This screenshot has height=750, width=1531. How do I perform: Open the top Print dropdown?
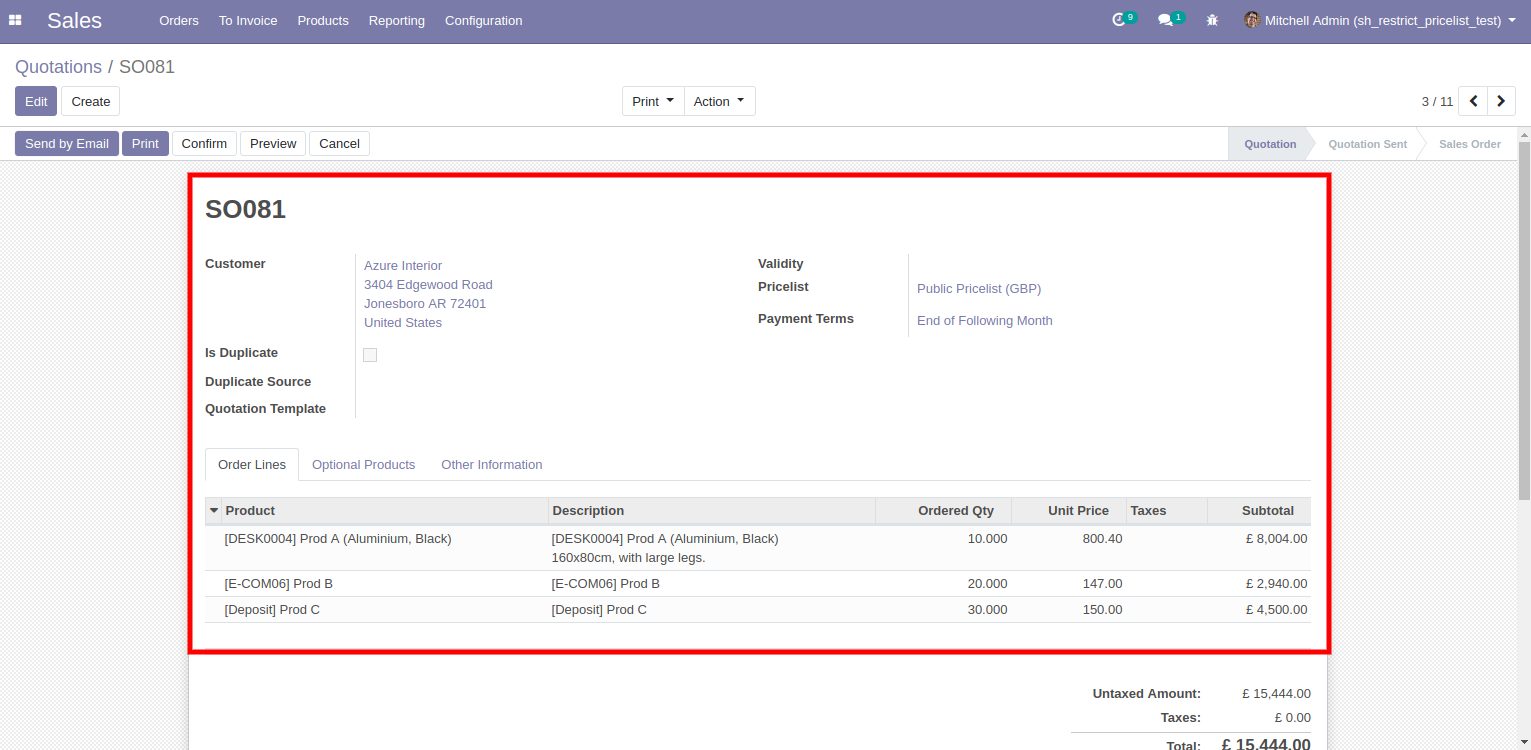tap(653, 101)
